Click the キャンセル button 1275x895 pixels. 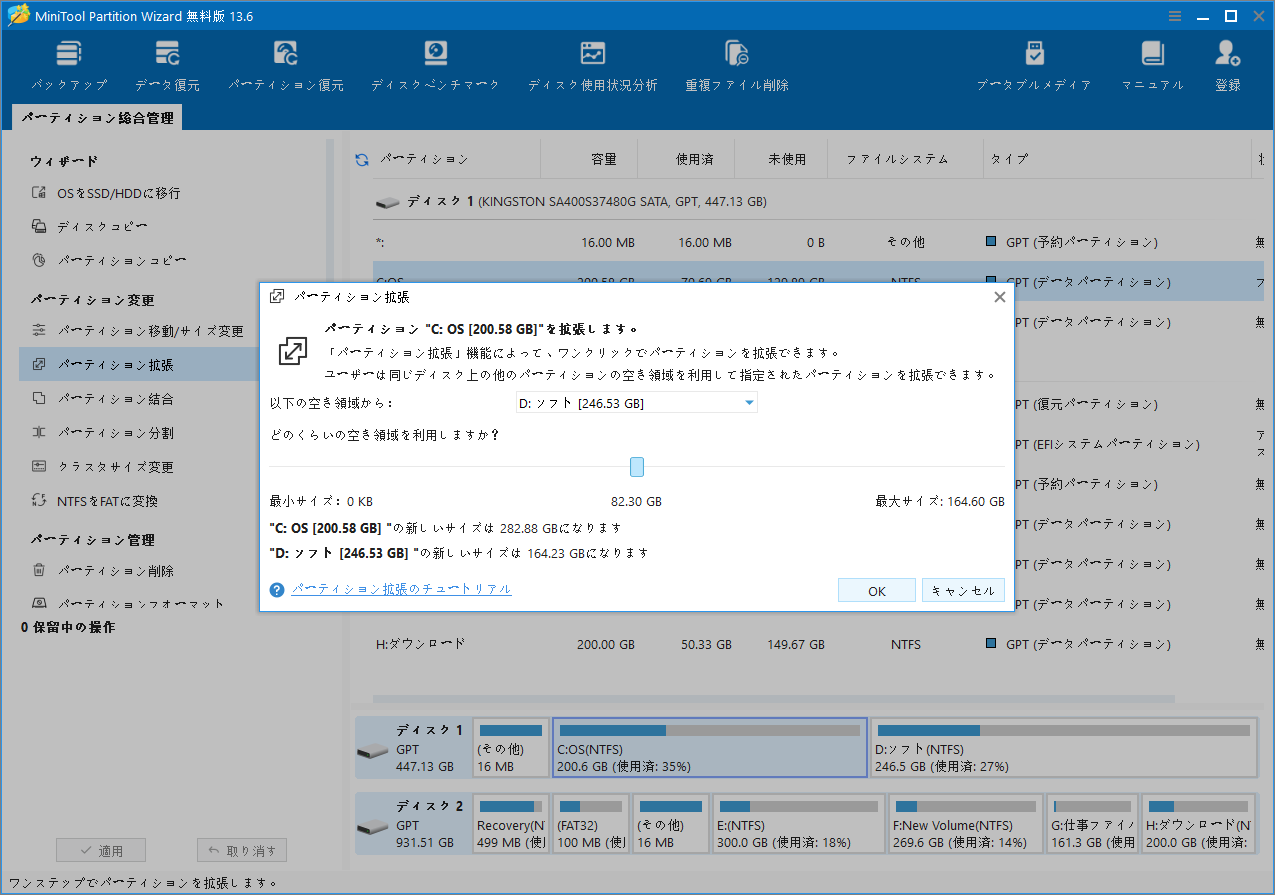[963, 591]
